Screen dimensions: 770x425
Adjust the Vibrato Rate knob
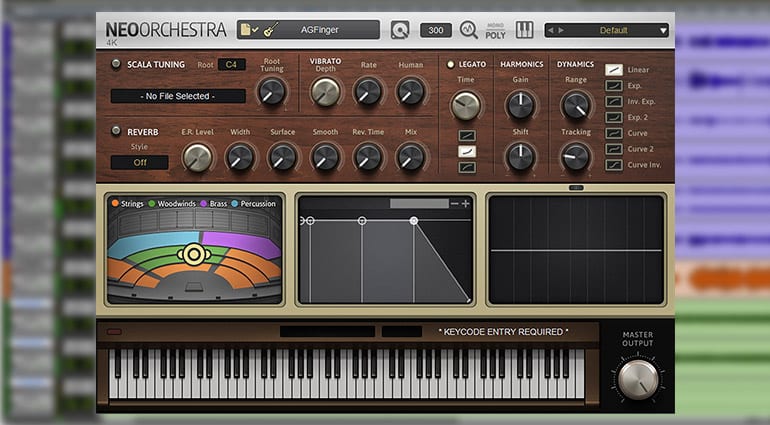coord(368,91)
